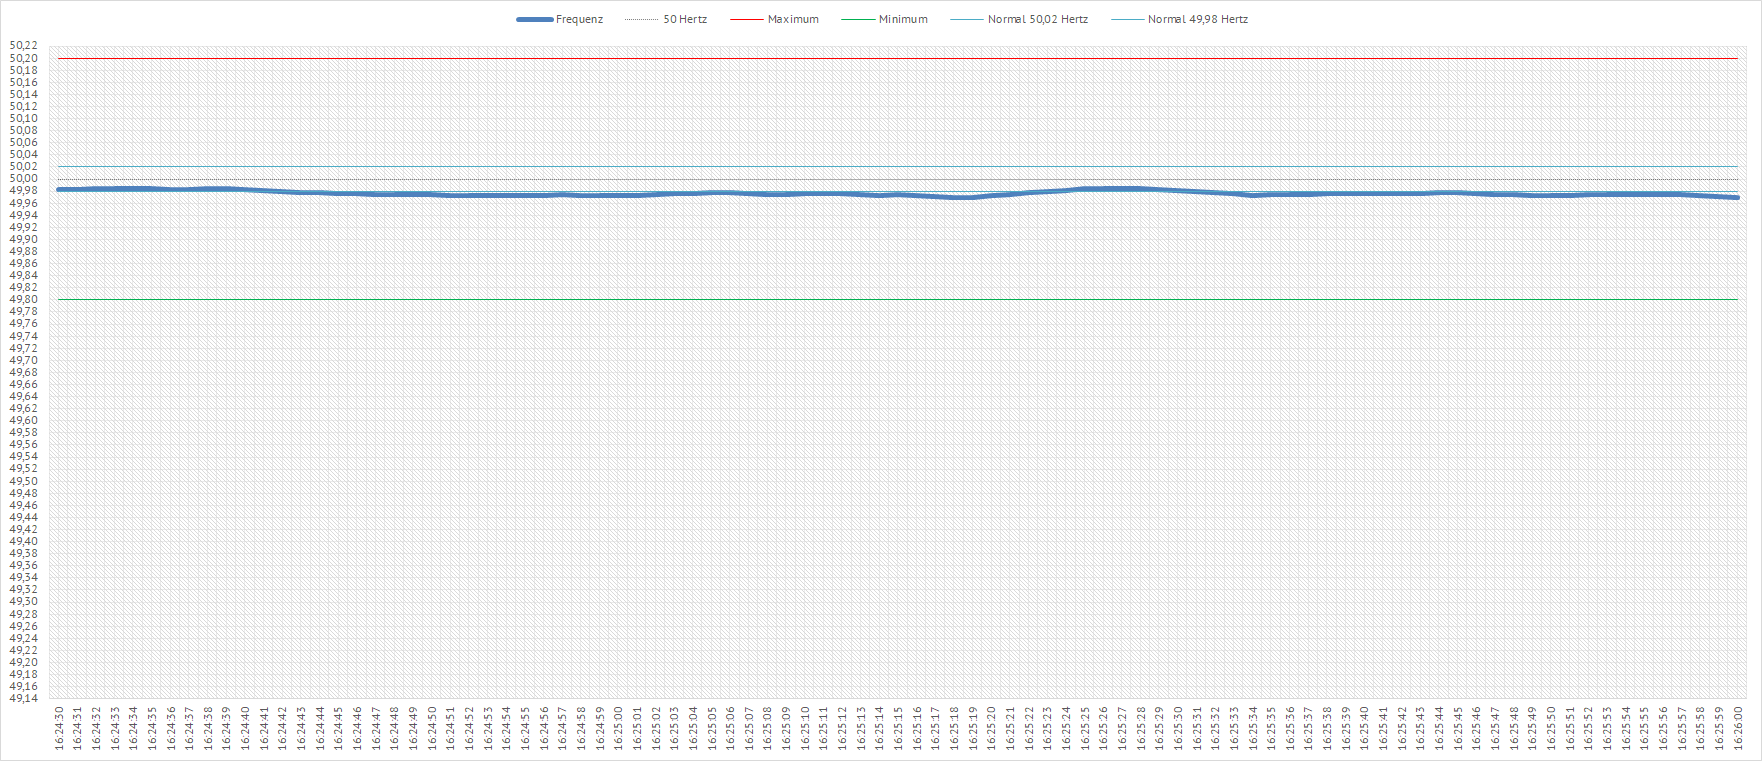Screen dimensions: 1762x761
Task: Select the Normal 49,98 Hertz legend entry
Action: [x=1197, y=19]
